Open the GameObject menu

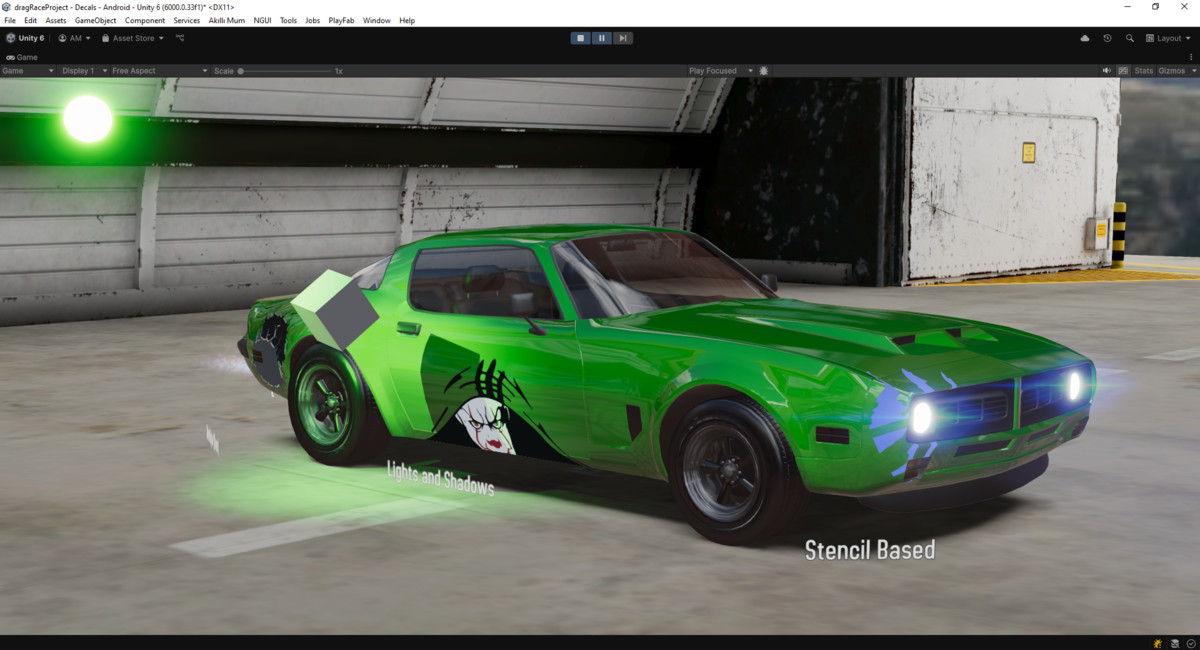click(x=96, y=20)
